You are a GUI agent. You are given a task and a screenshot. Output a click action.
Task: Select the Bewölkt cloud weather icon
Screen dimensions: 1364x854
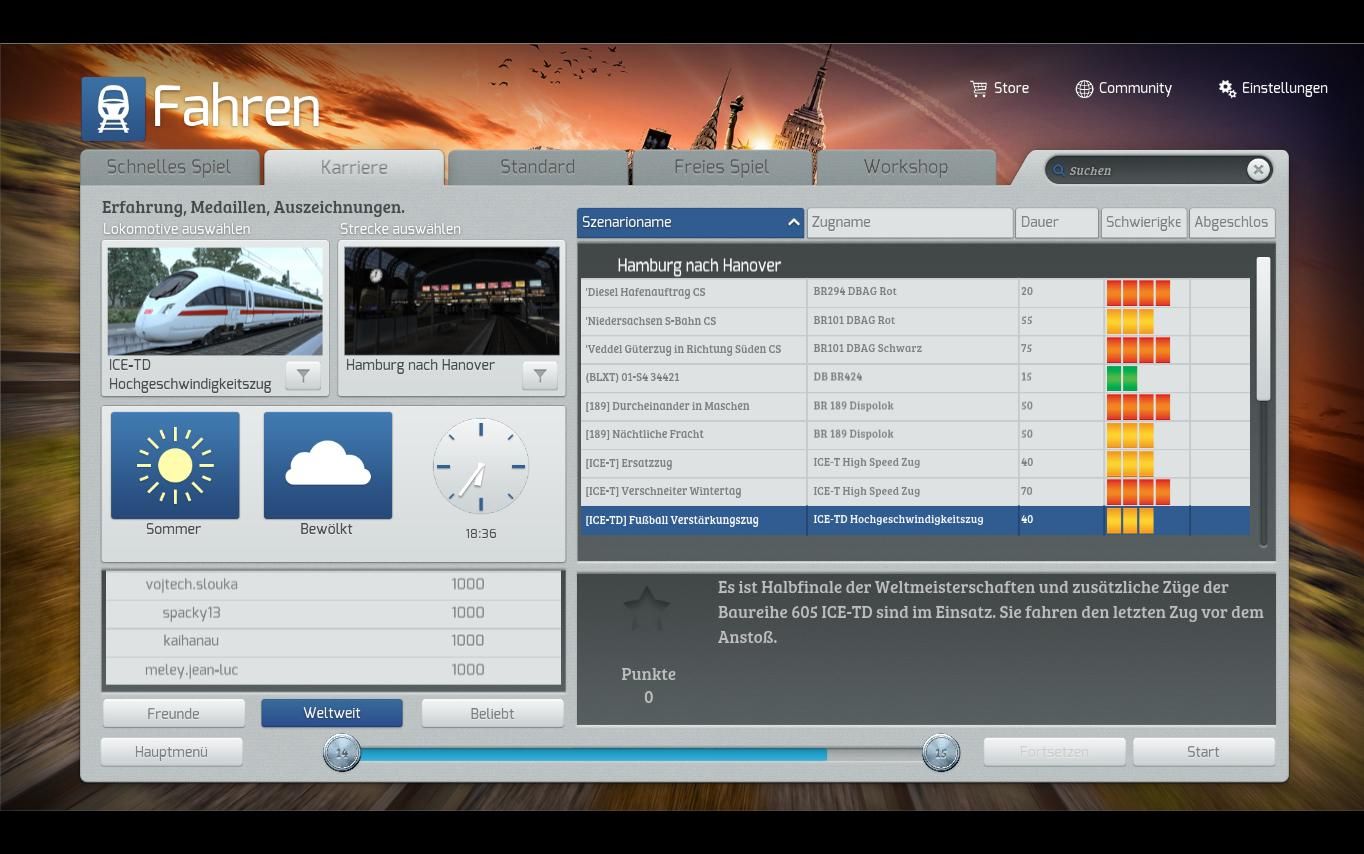328,466
